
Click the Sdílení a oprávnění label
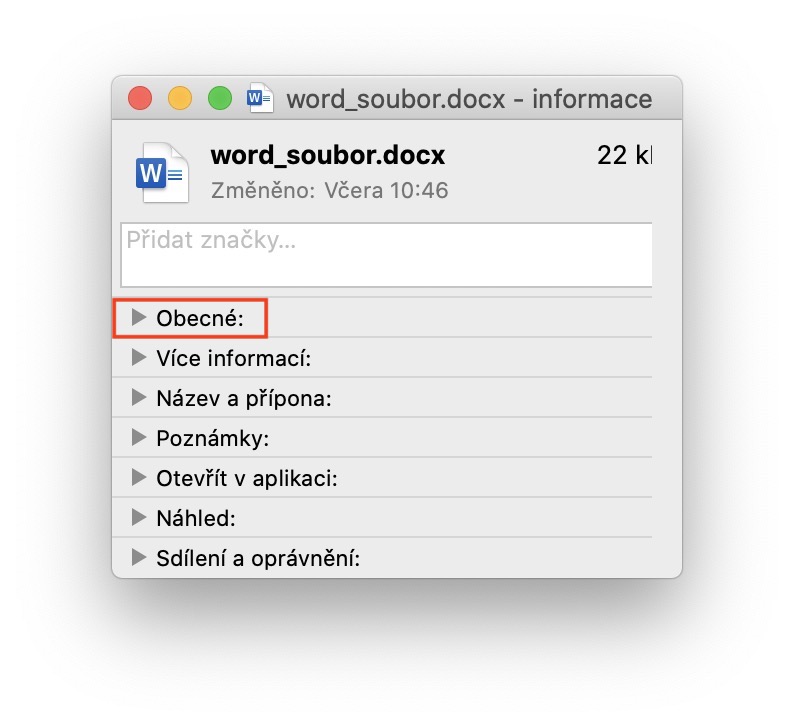point(258,559)
